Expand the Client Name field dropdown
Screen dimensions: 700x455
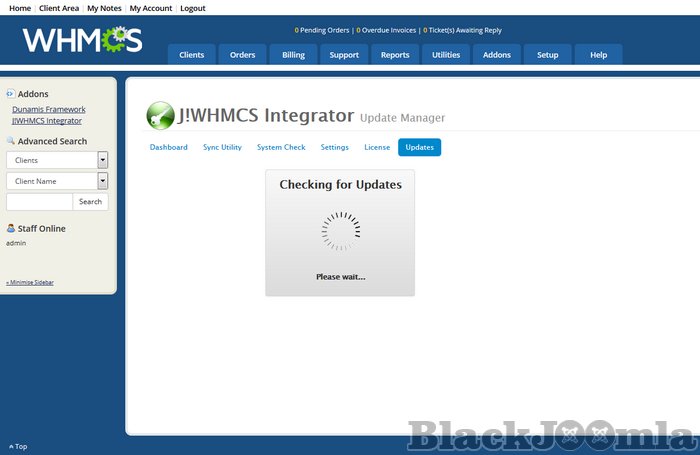click(102, 181)
